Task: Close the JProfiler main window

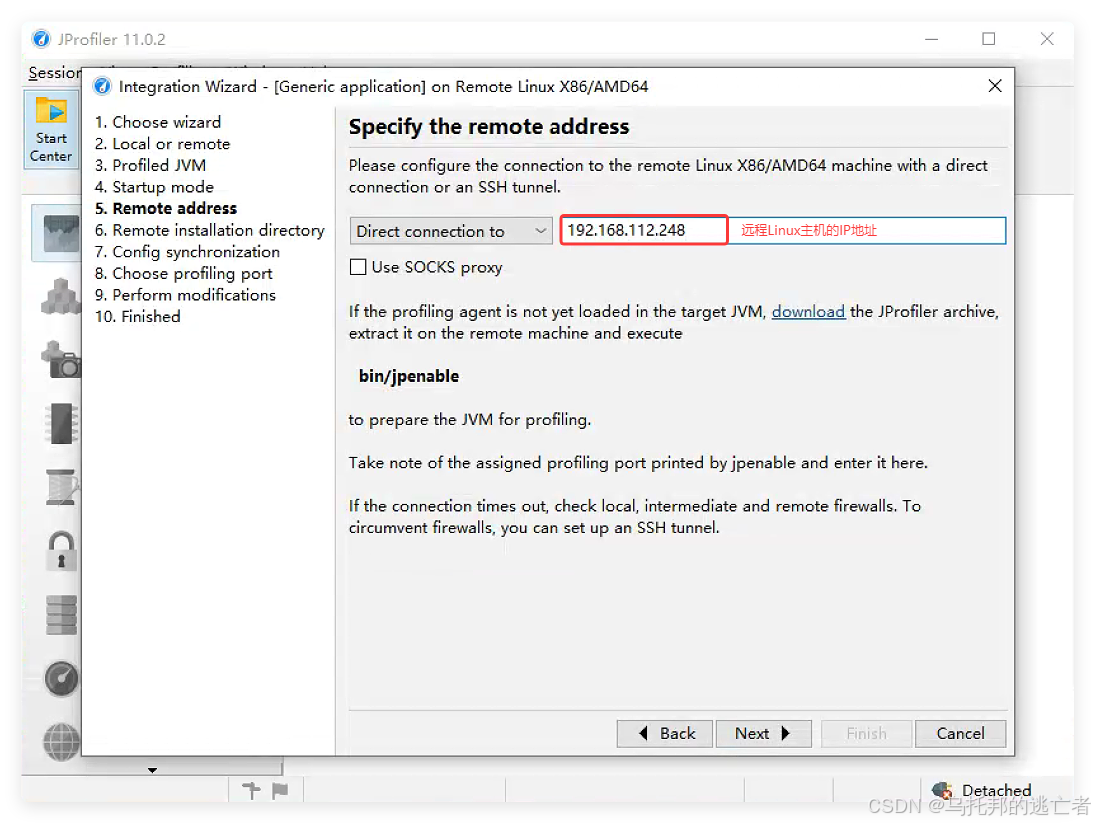Action: [x=1046, y=39]
